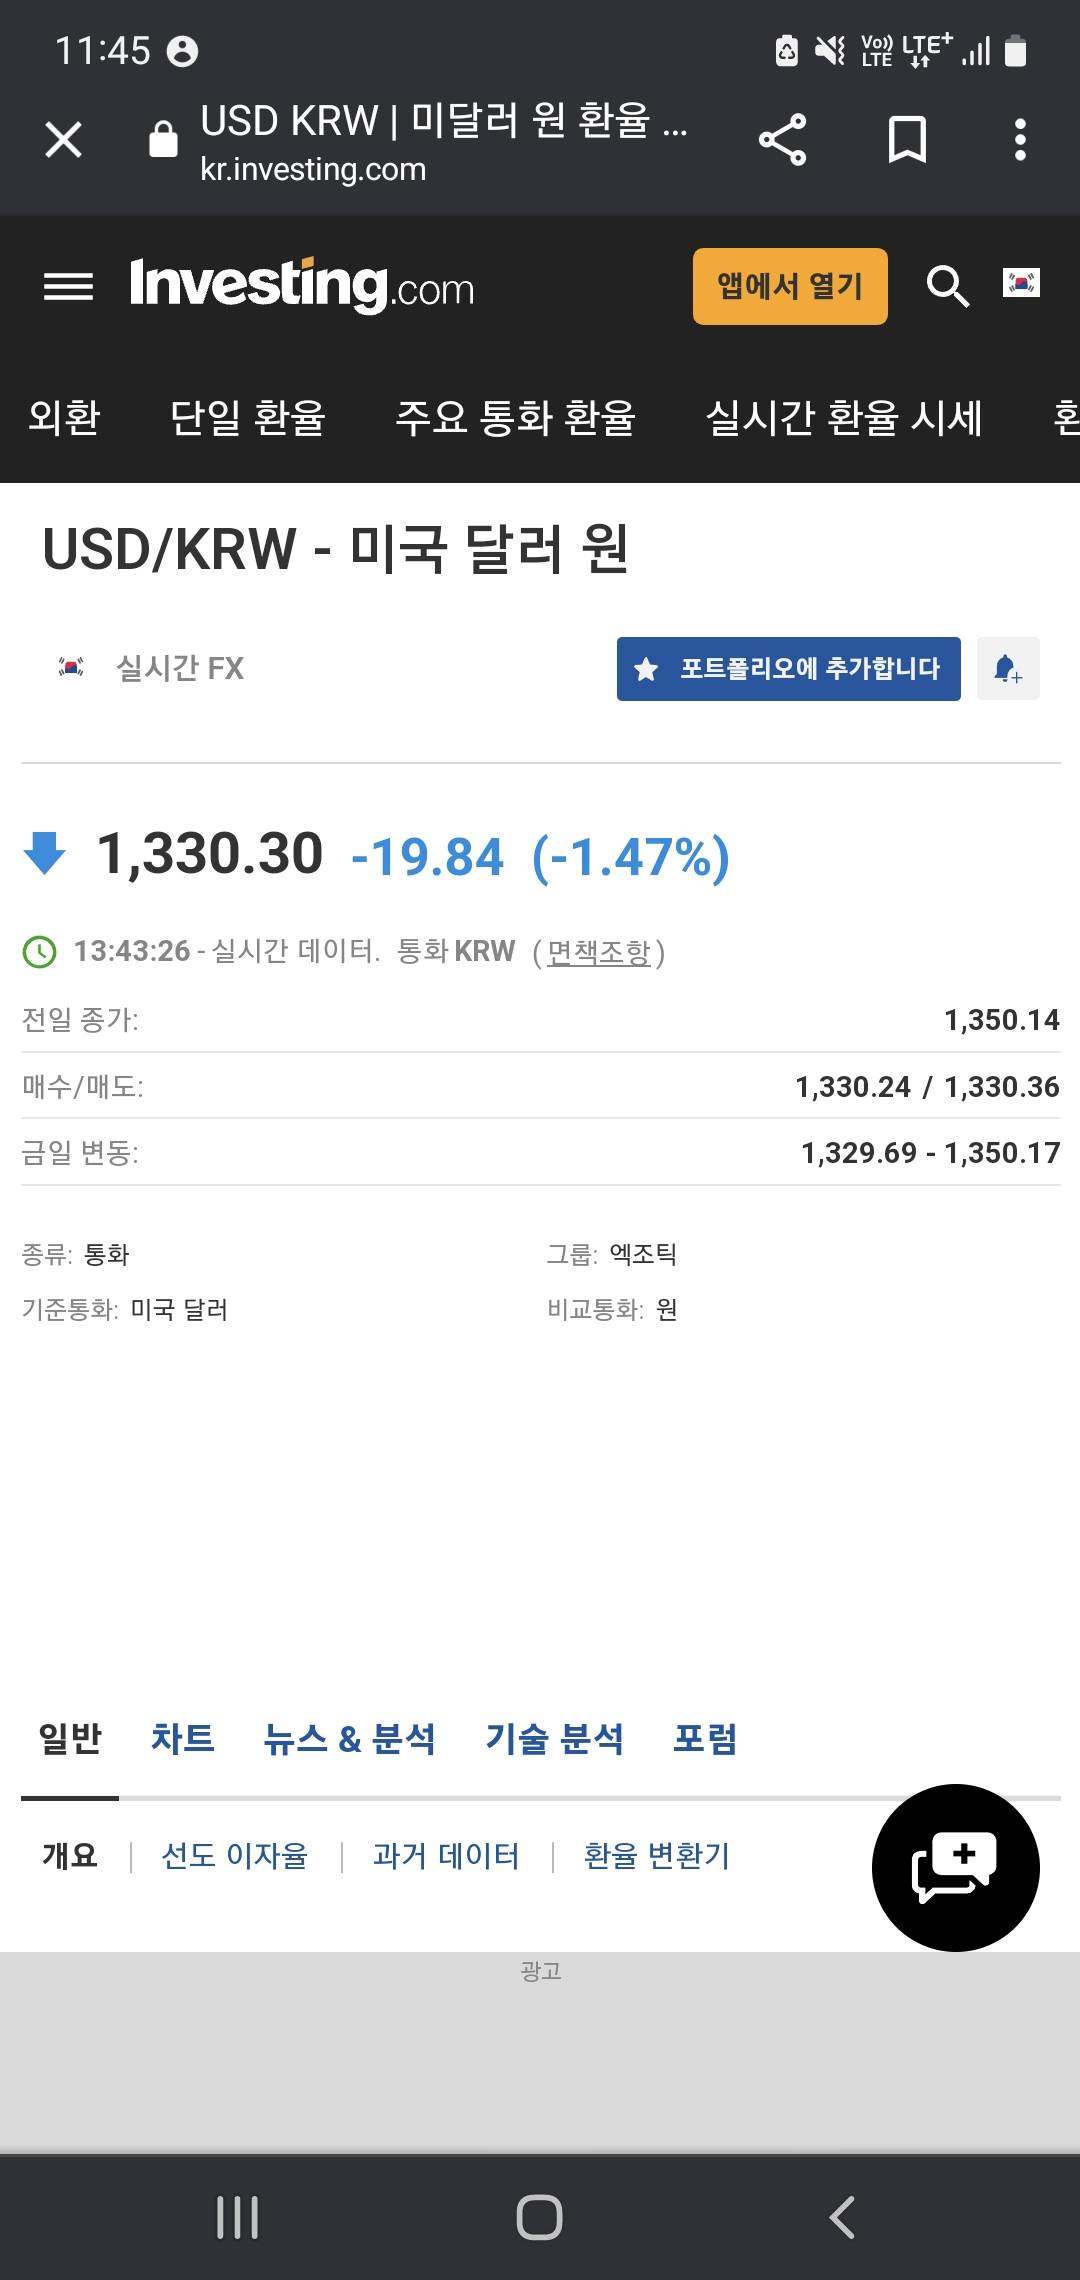
Task: Switch to the 기술 분석 tab
Action: click(554, 1739)
